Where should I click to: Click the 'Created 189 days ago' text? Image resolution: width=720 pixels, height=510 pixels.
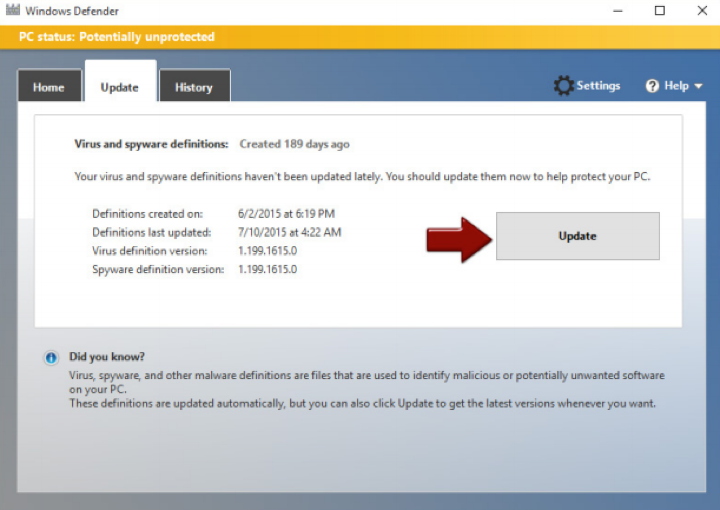coord(294,144)
